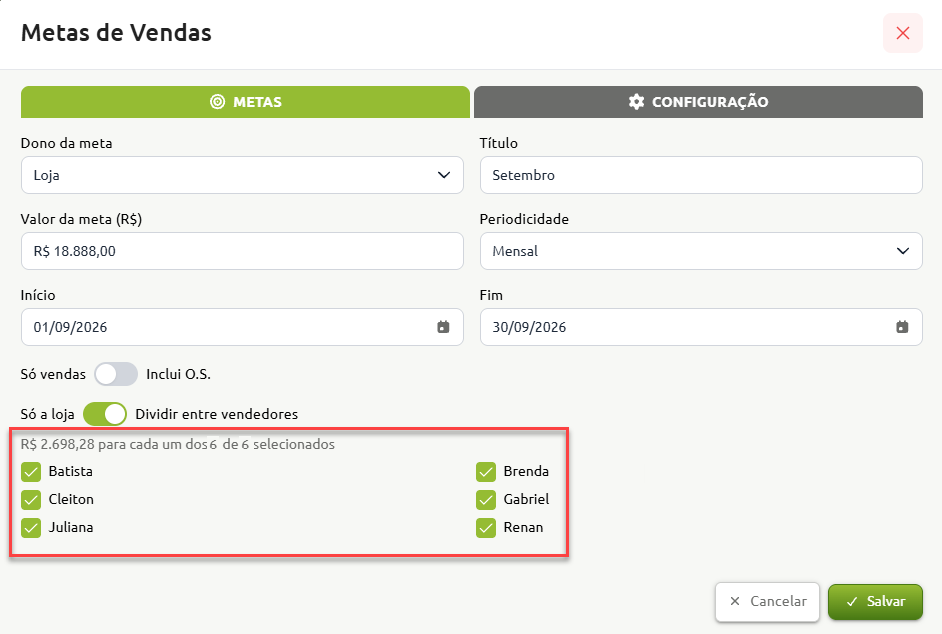The height and width of the screenshot is (634, 942).
Task: Click the Cancelar button
Action: [x=767, y=602]
